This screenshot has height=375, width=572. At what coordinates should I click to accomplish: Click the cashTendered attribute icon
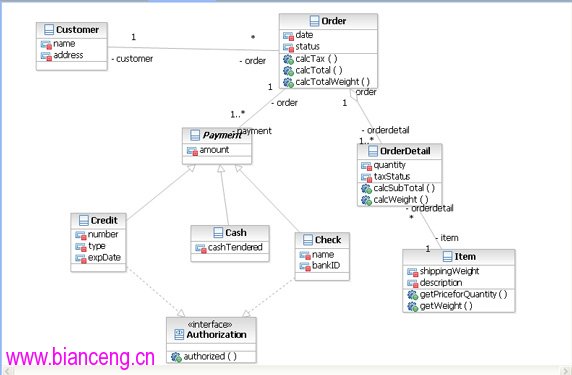click(x=201, y=248)
